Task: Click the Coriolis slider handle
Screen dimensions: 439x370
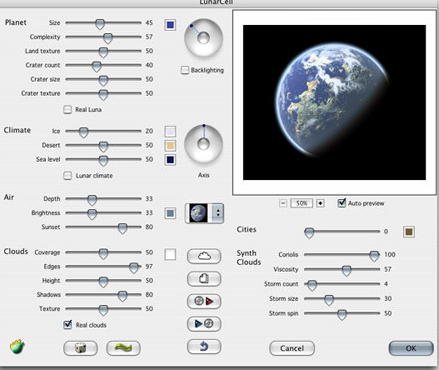Action: click(x=374, y=256)
